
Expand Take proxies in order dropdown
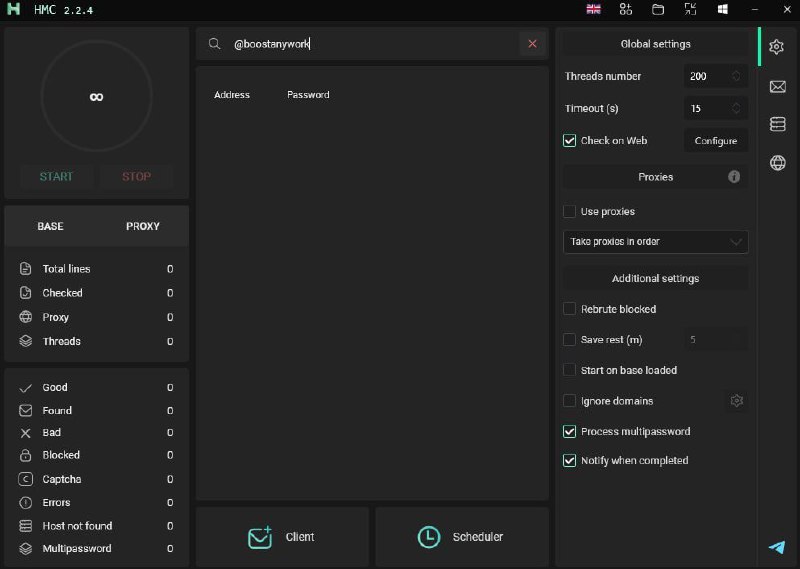coord(656,242)
